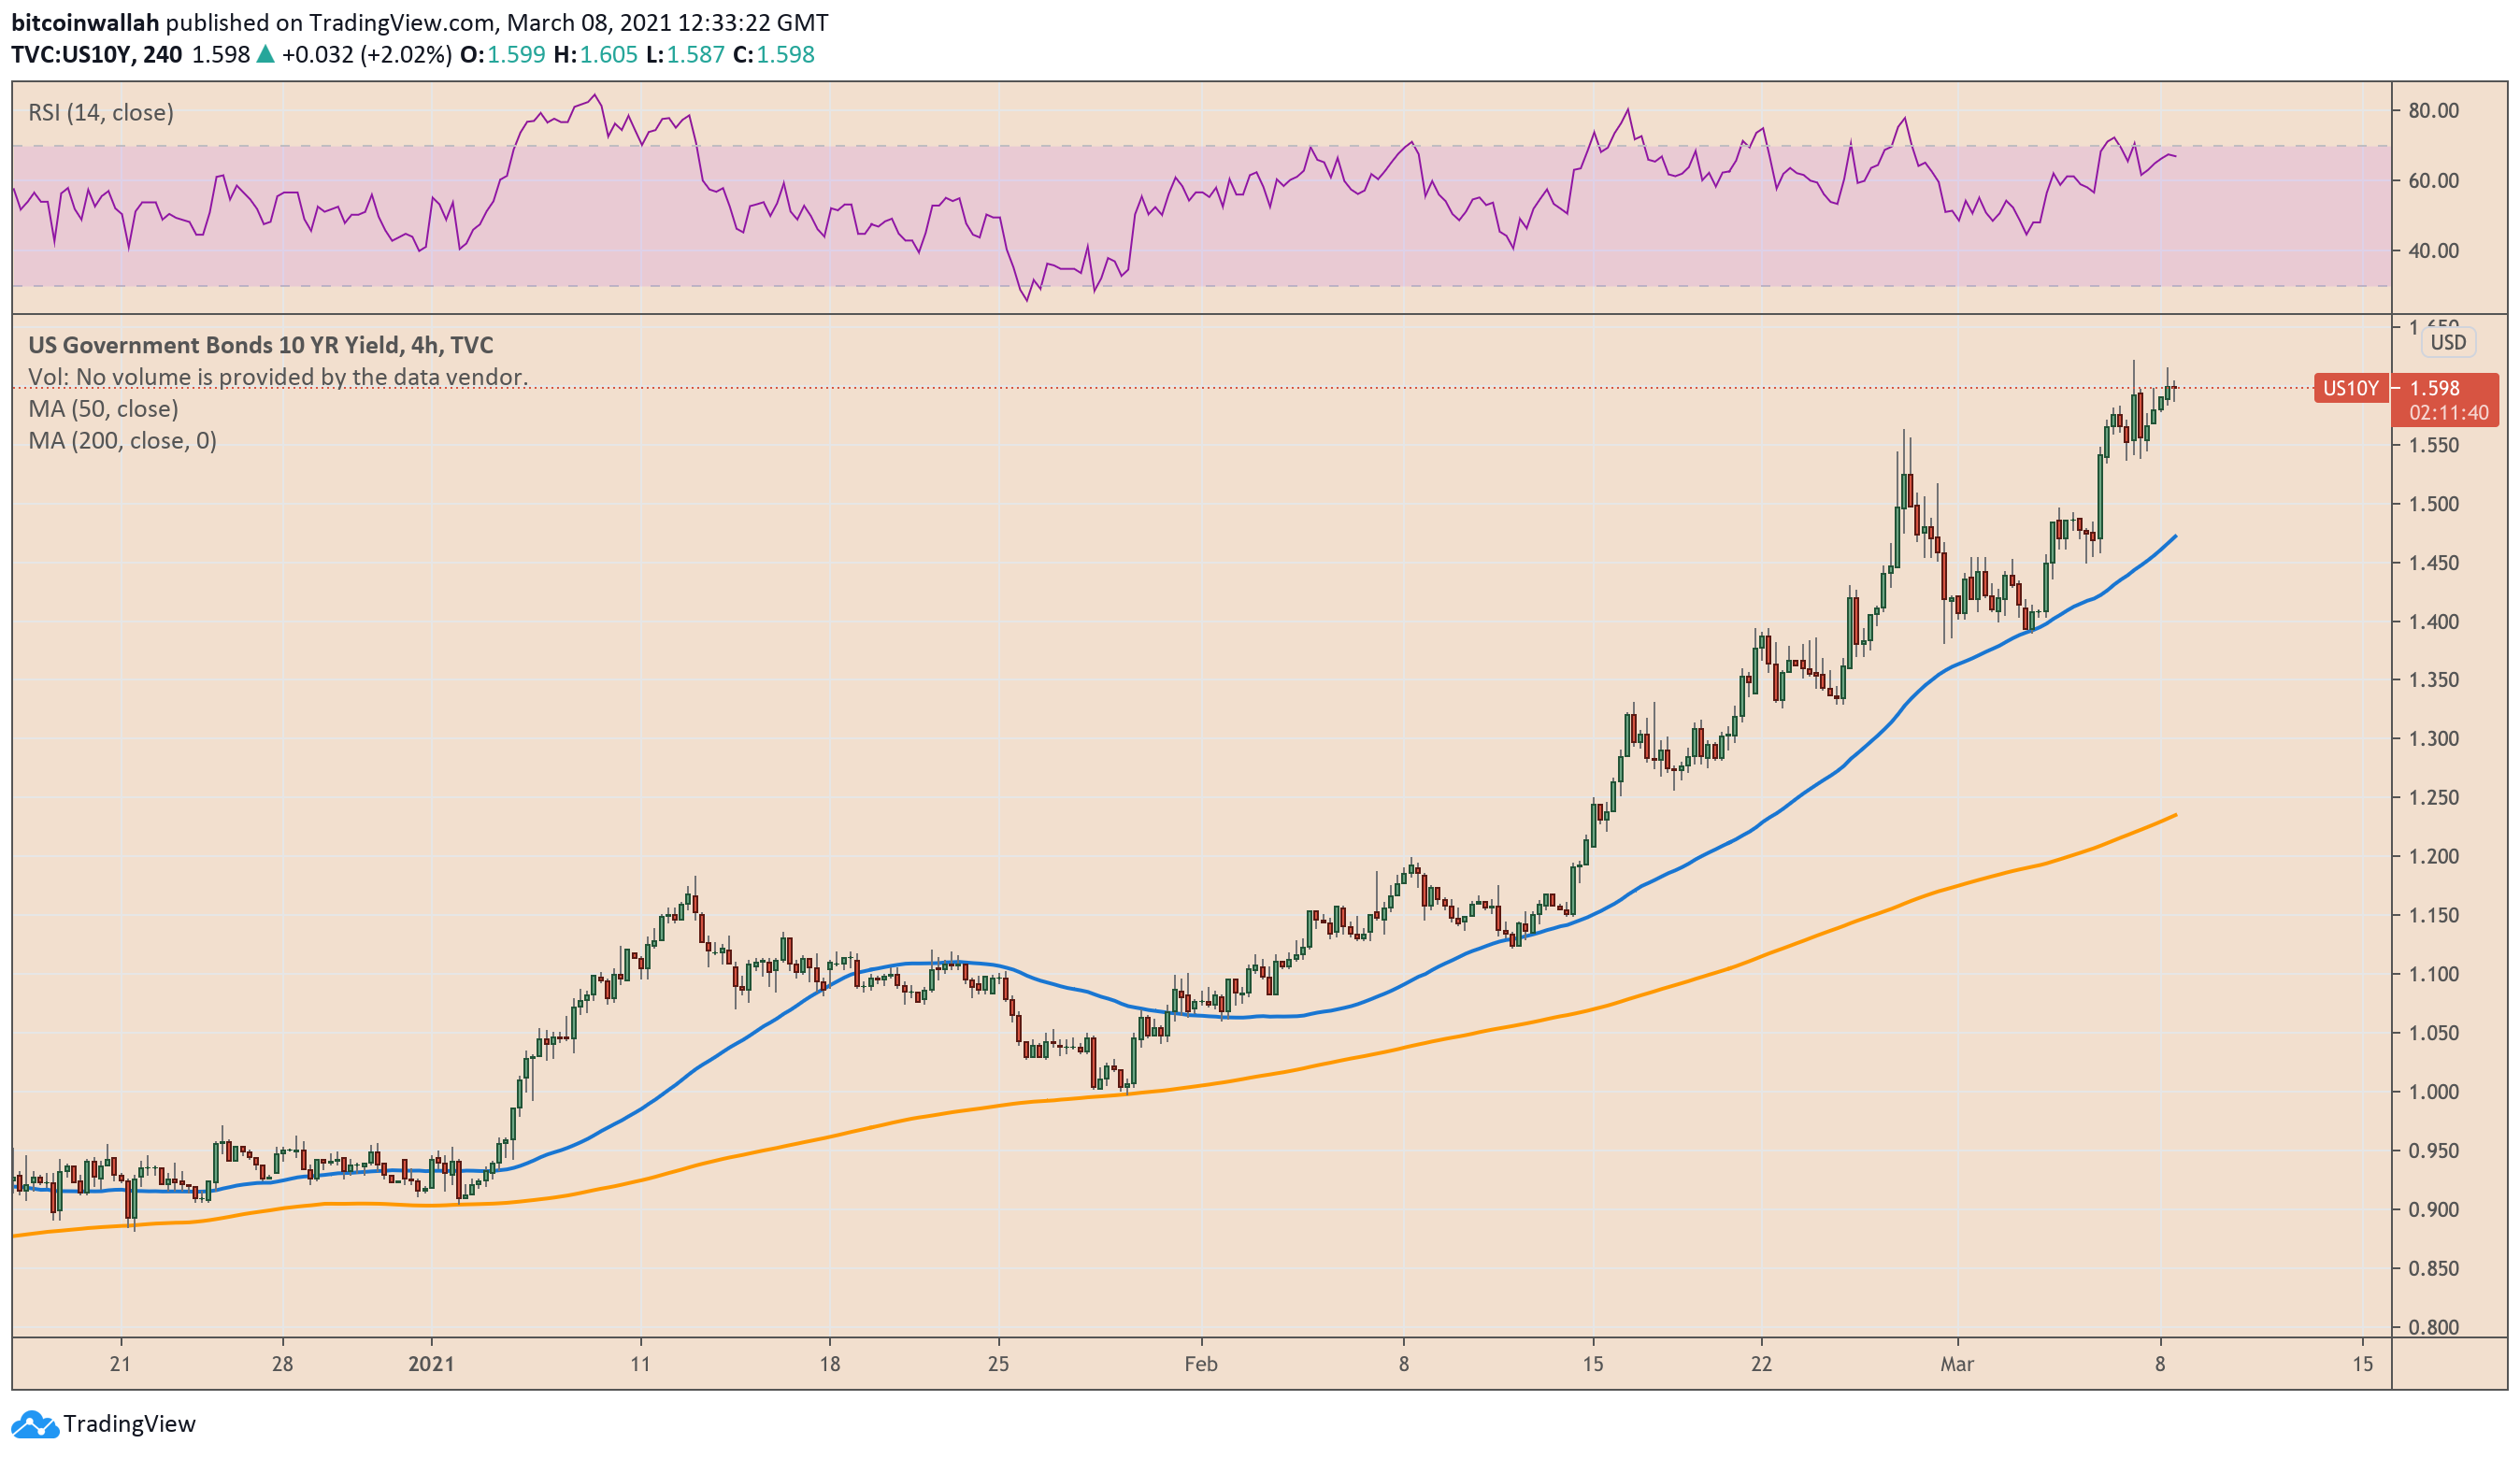The width and height of the screenshot is (2520, 1458).
Task: Click the TradingView cloud logo icon
Action: tap(35, 1424)
